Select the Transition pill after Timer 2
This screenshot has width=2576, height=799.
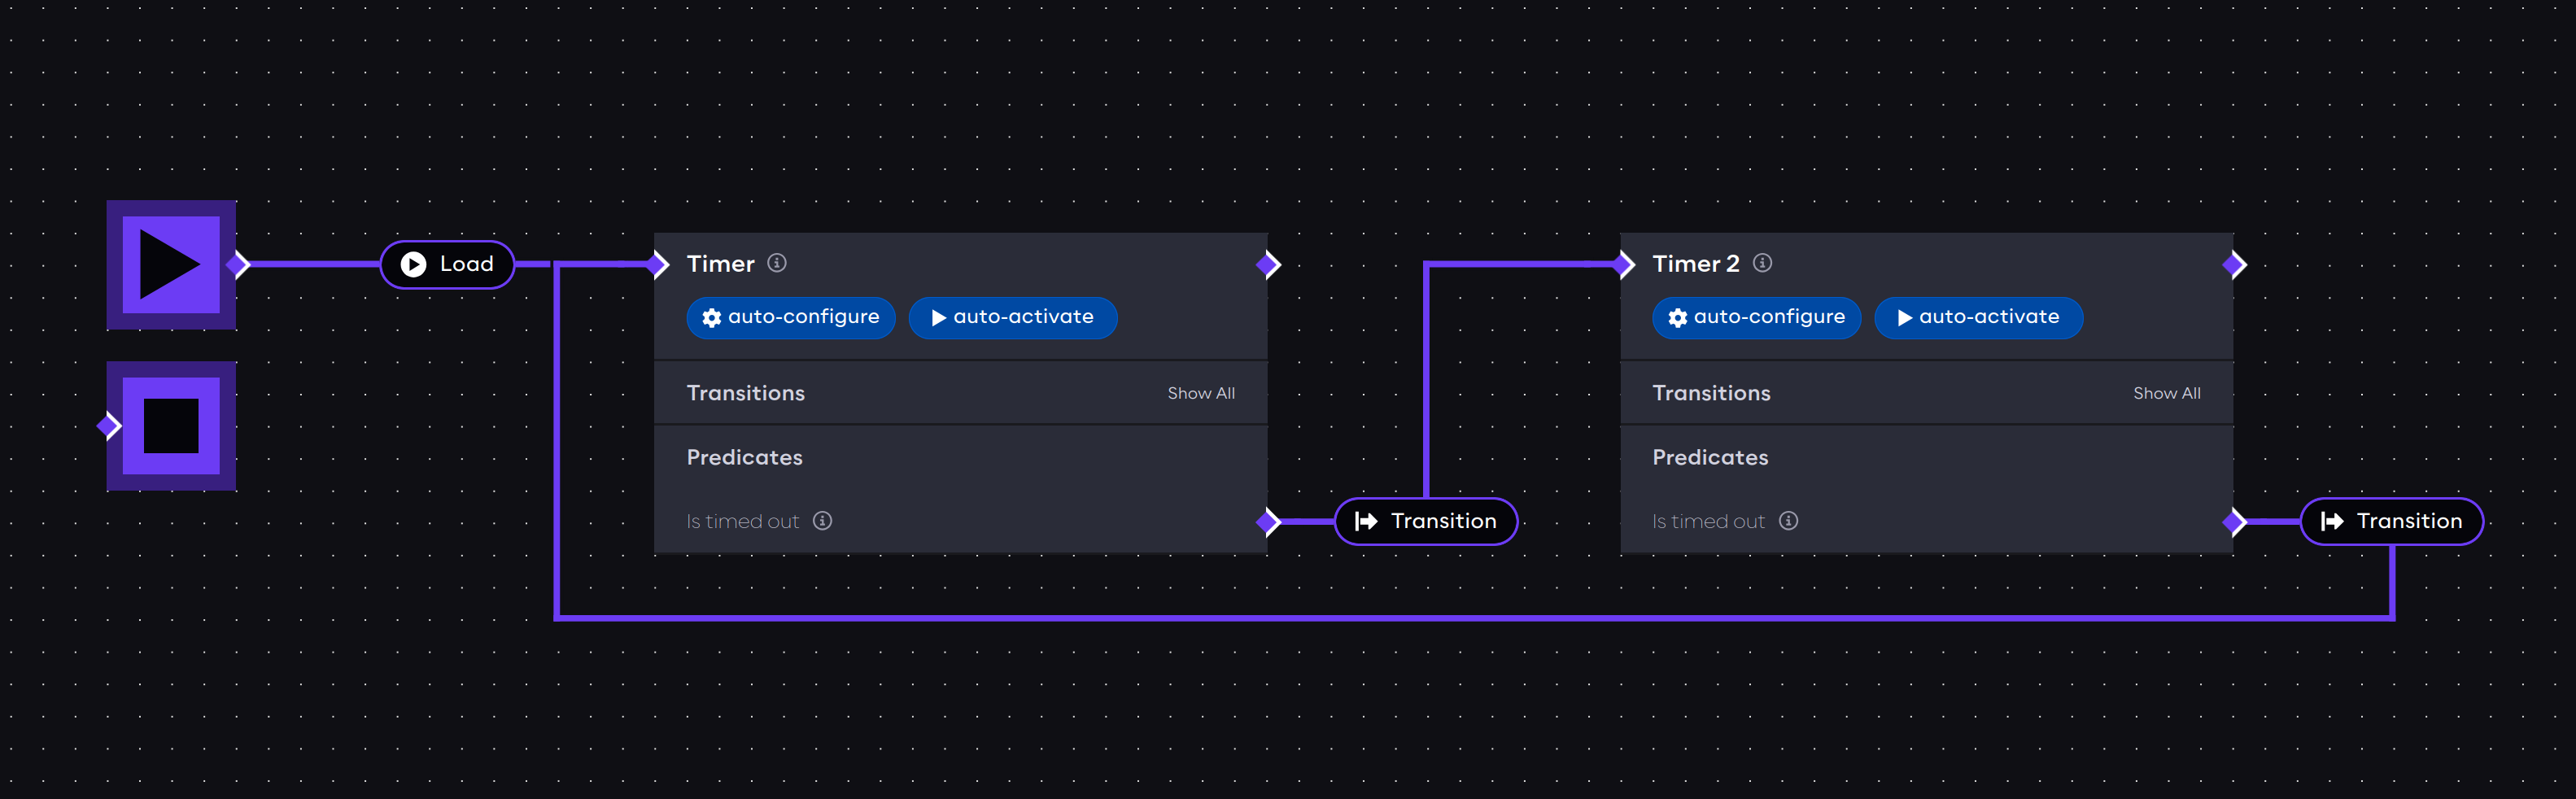pyautogui.click(x=2392, y=522)
